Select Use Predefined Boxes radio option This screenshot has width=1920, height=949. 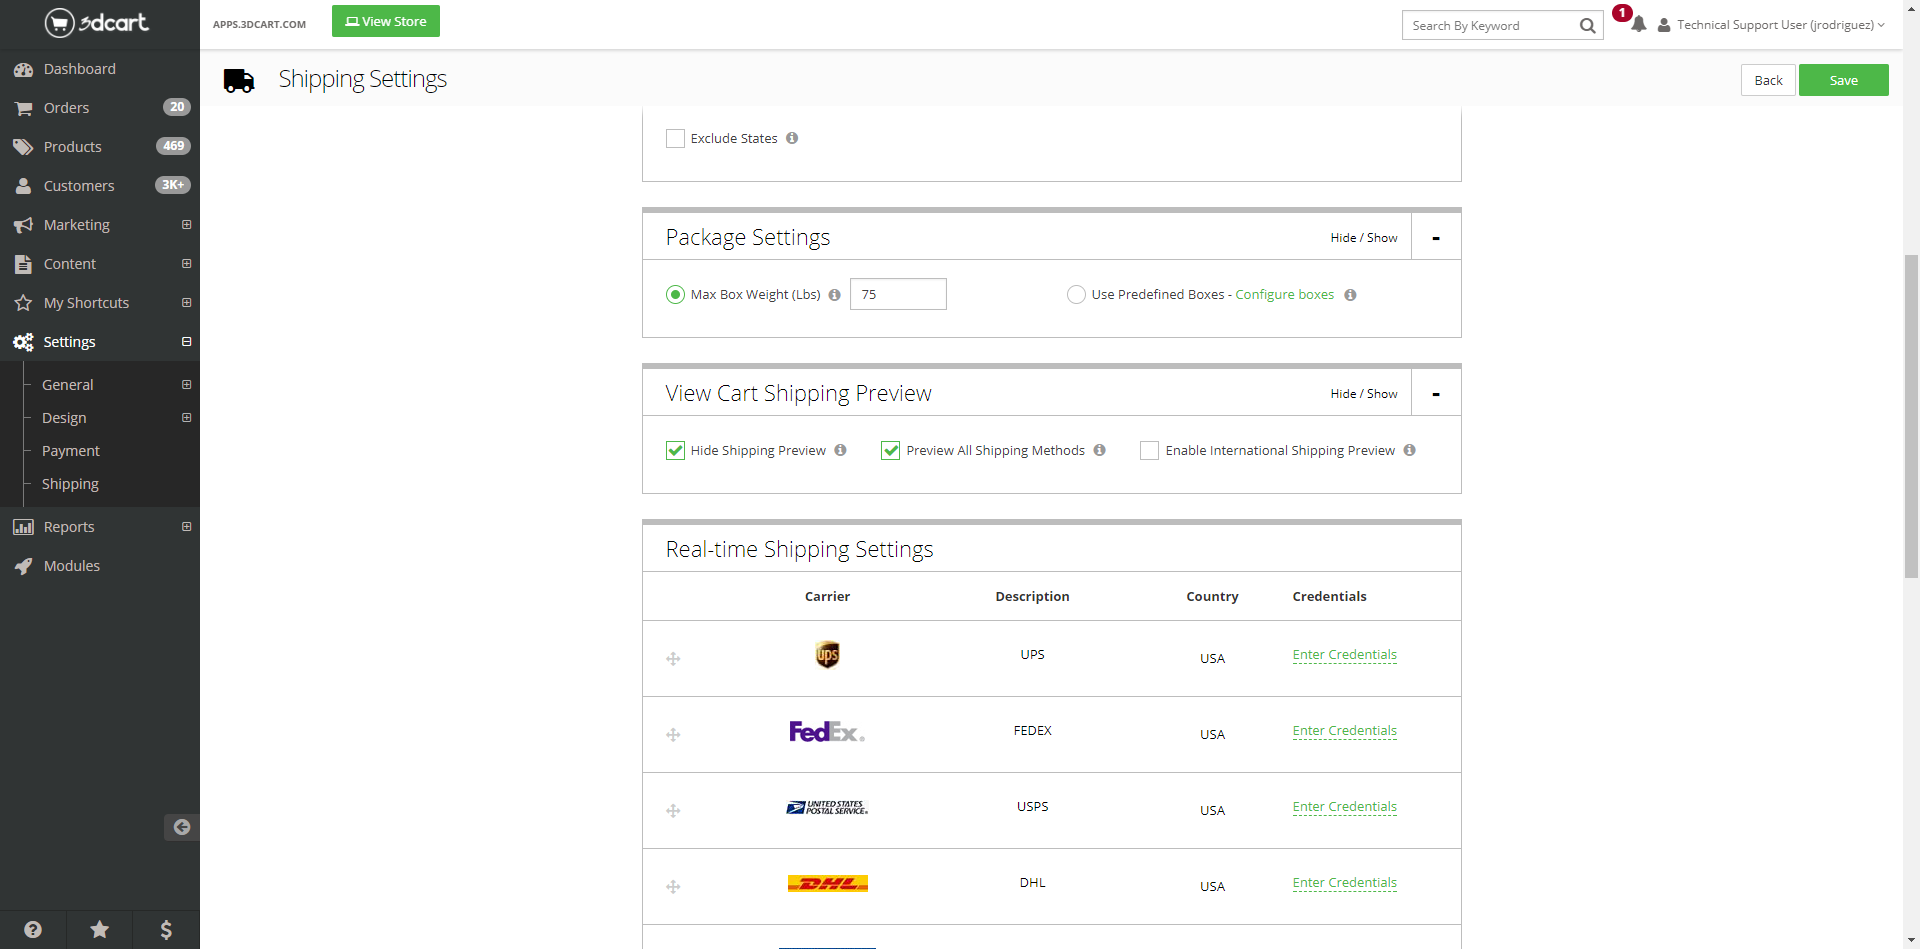[x=1076, y=295]
